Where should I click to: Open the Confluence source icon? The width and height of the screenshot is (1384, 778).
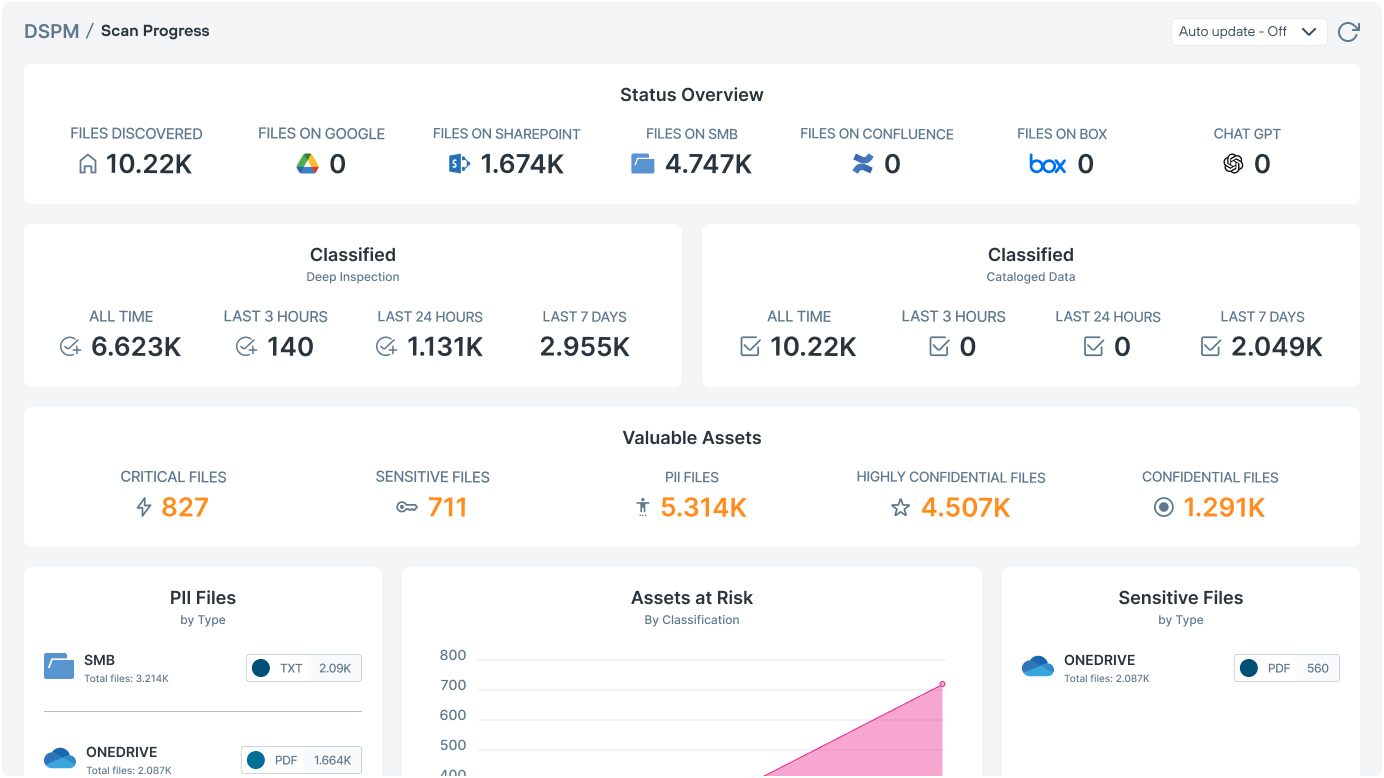(x=863, y=163)
